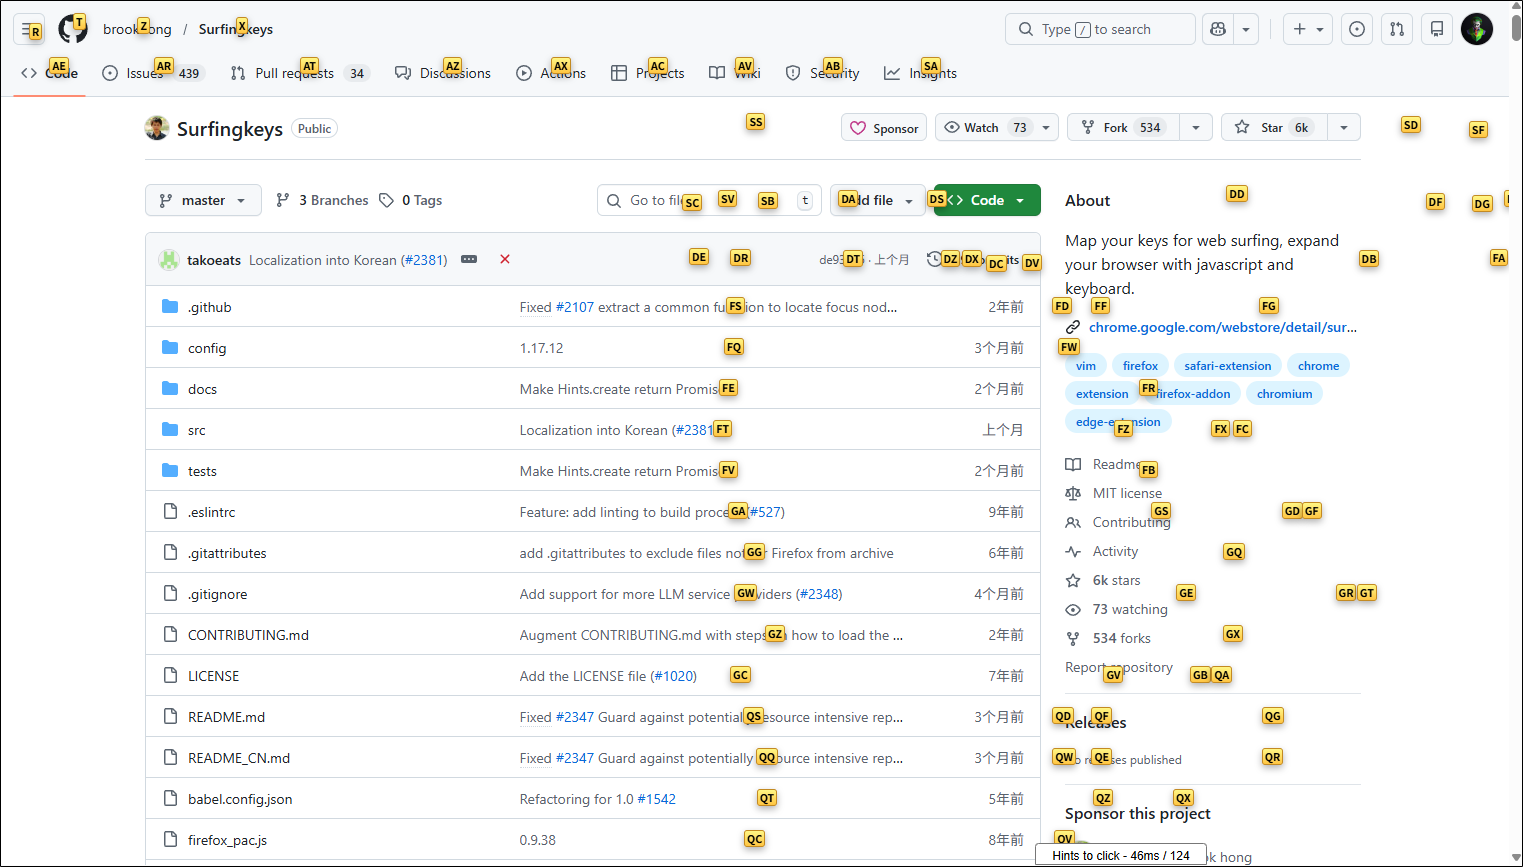Image resolution: width=1523 pixels, height=867 pixels.
Task: Expand commit message ellipsis button
Action: point(469,260)
